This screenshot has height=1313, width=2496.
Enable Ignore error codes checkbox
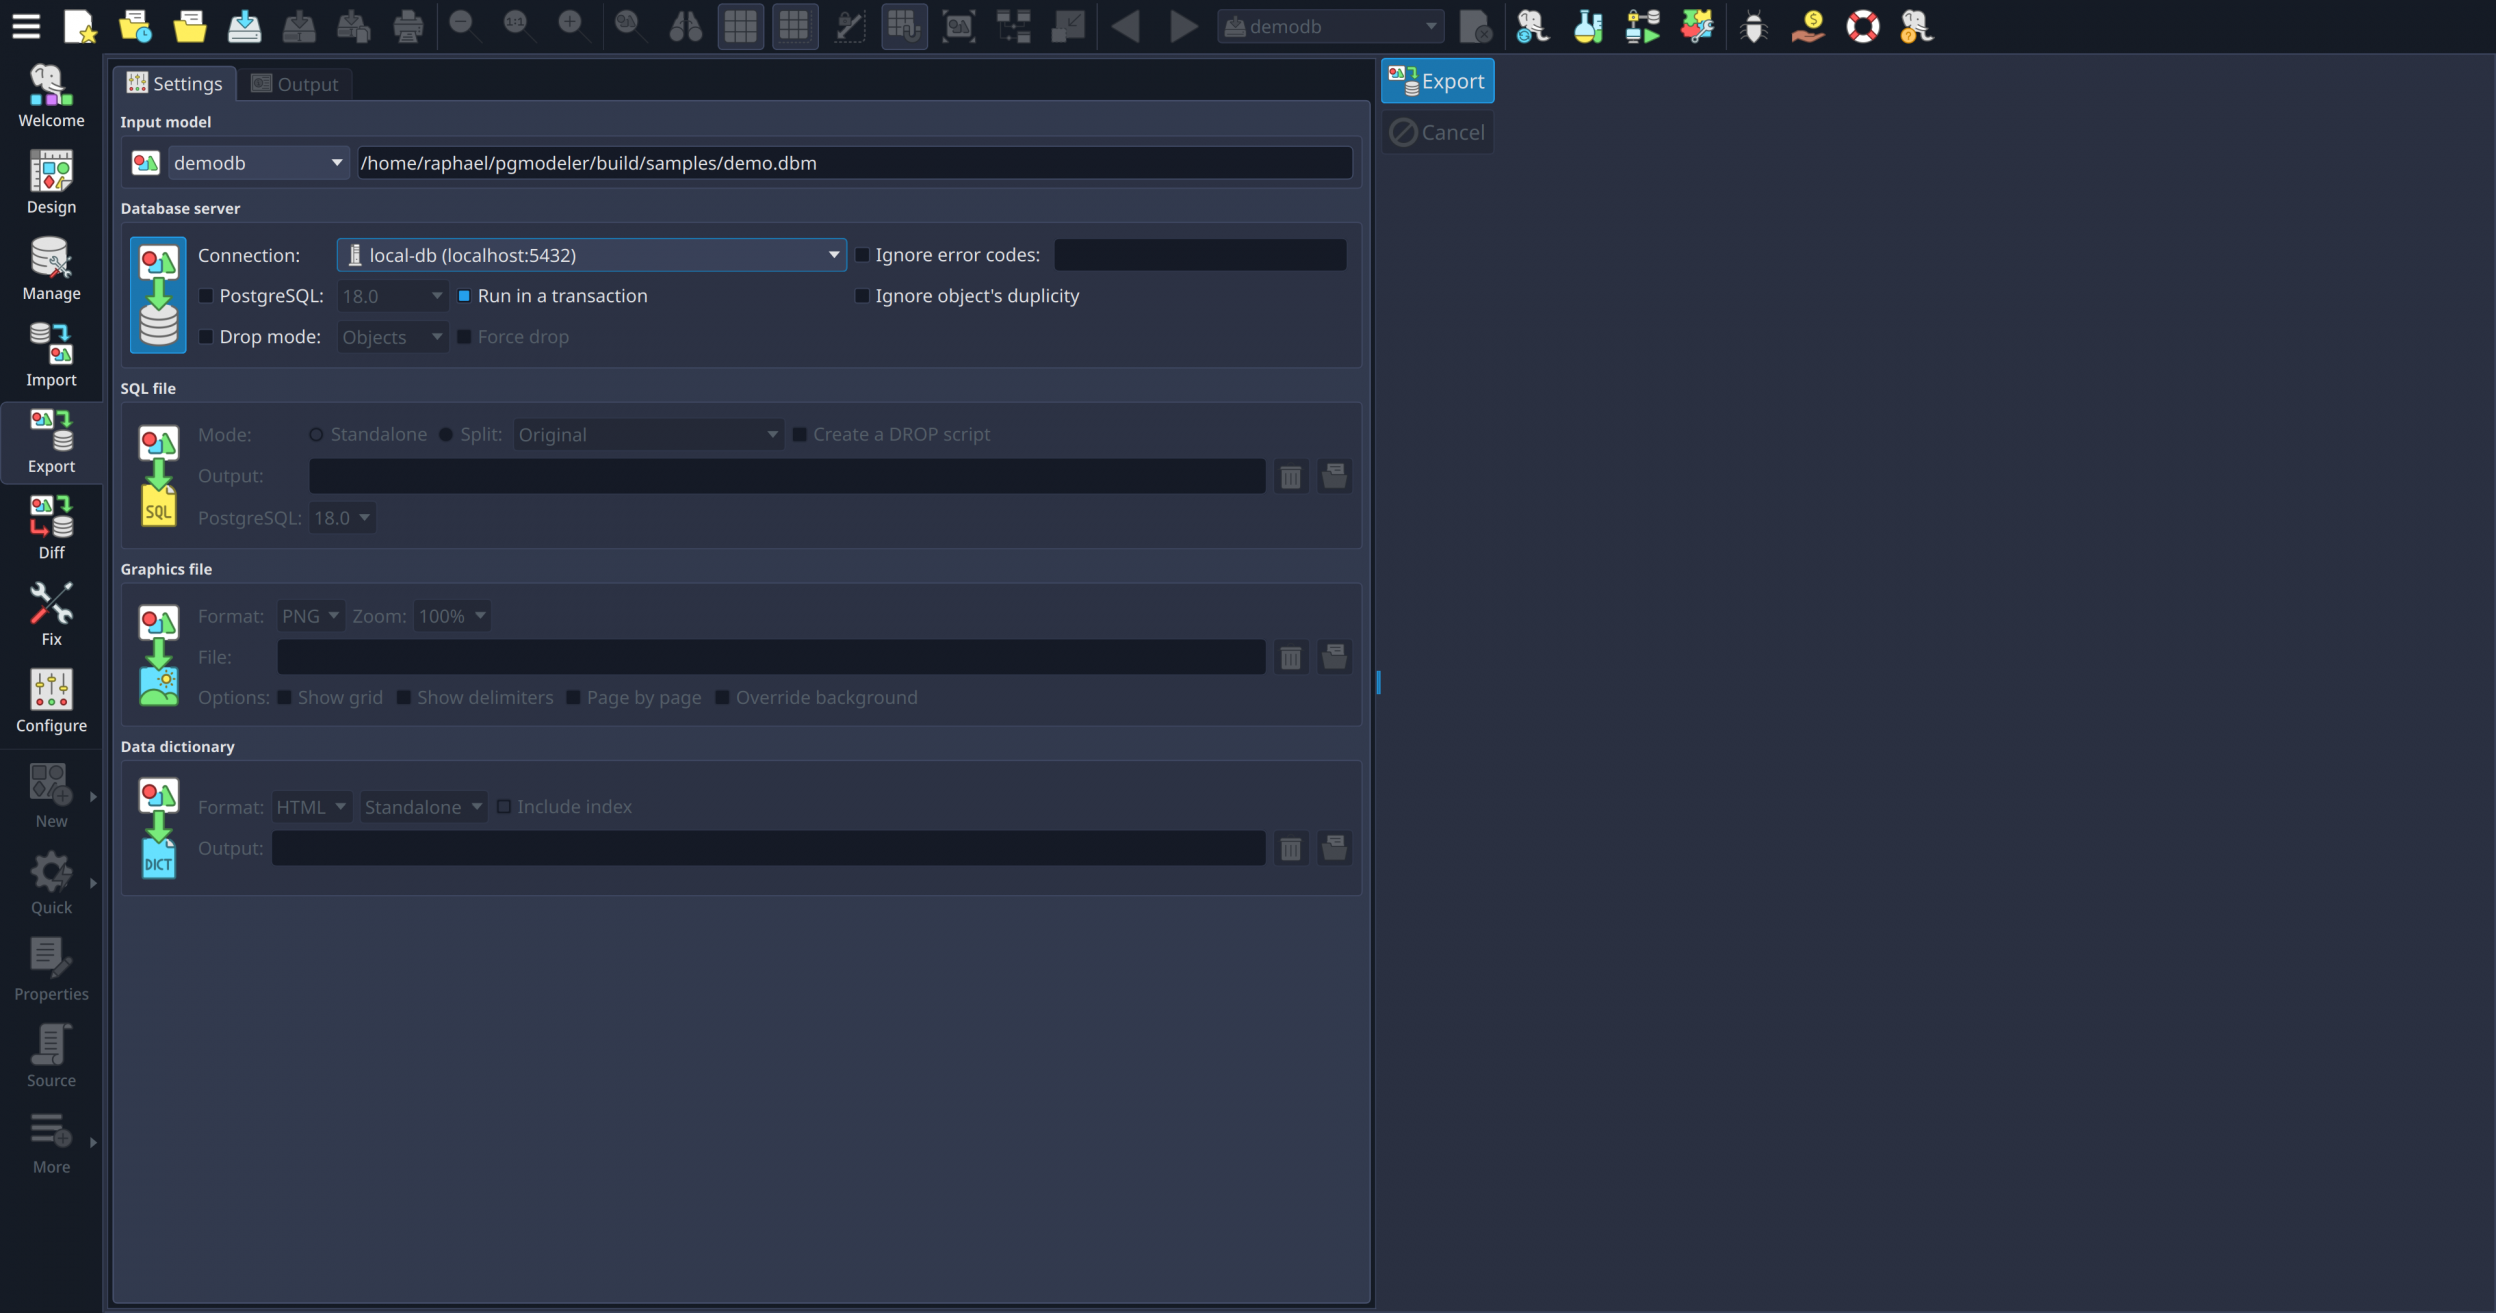[862, 255]
